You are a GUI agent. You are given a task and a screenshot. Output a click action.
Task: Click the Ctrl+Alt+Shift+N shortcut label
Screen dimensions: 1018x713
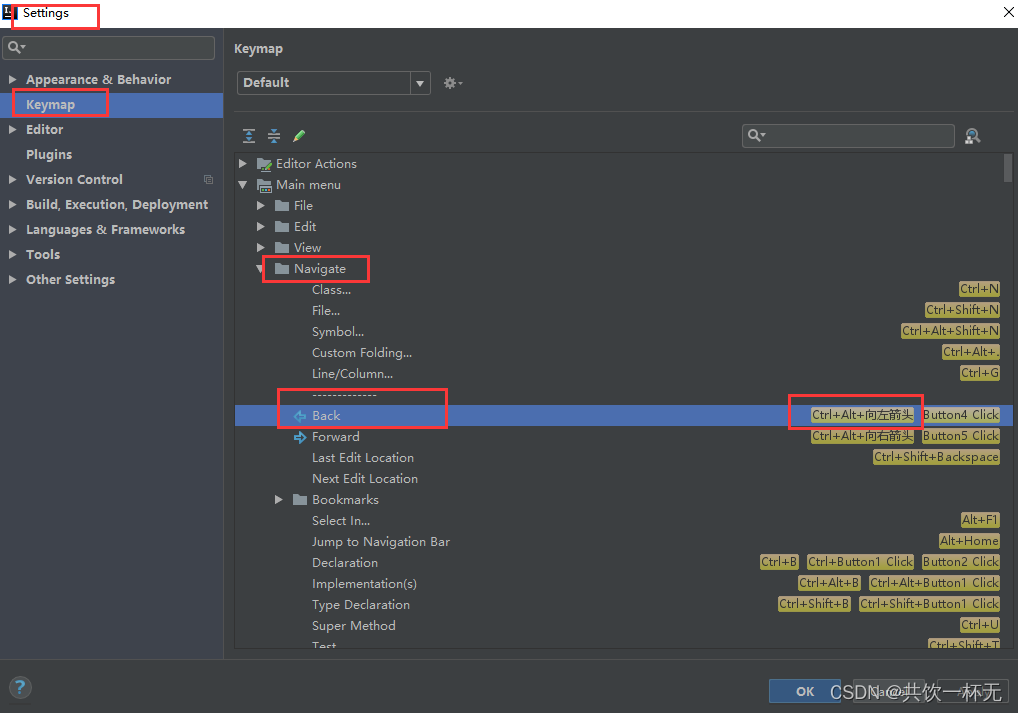pyautogui.click(x=950, y=331)
